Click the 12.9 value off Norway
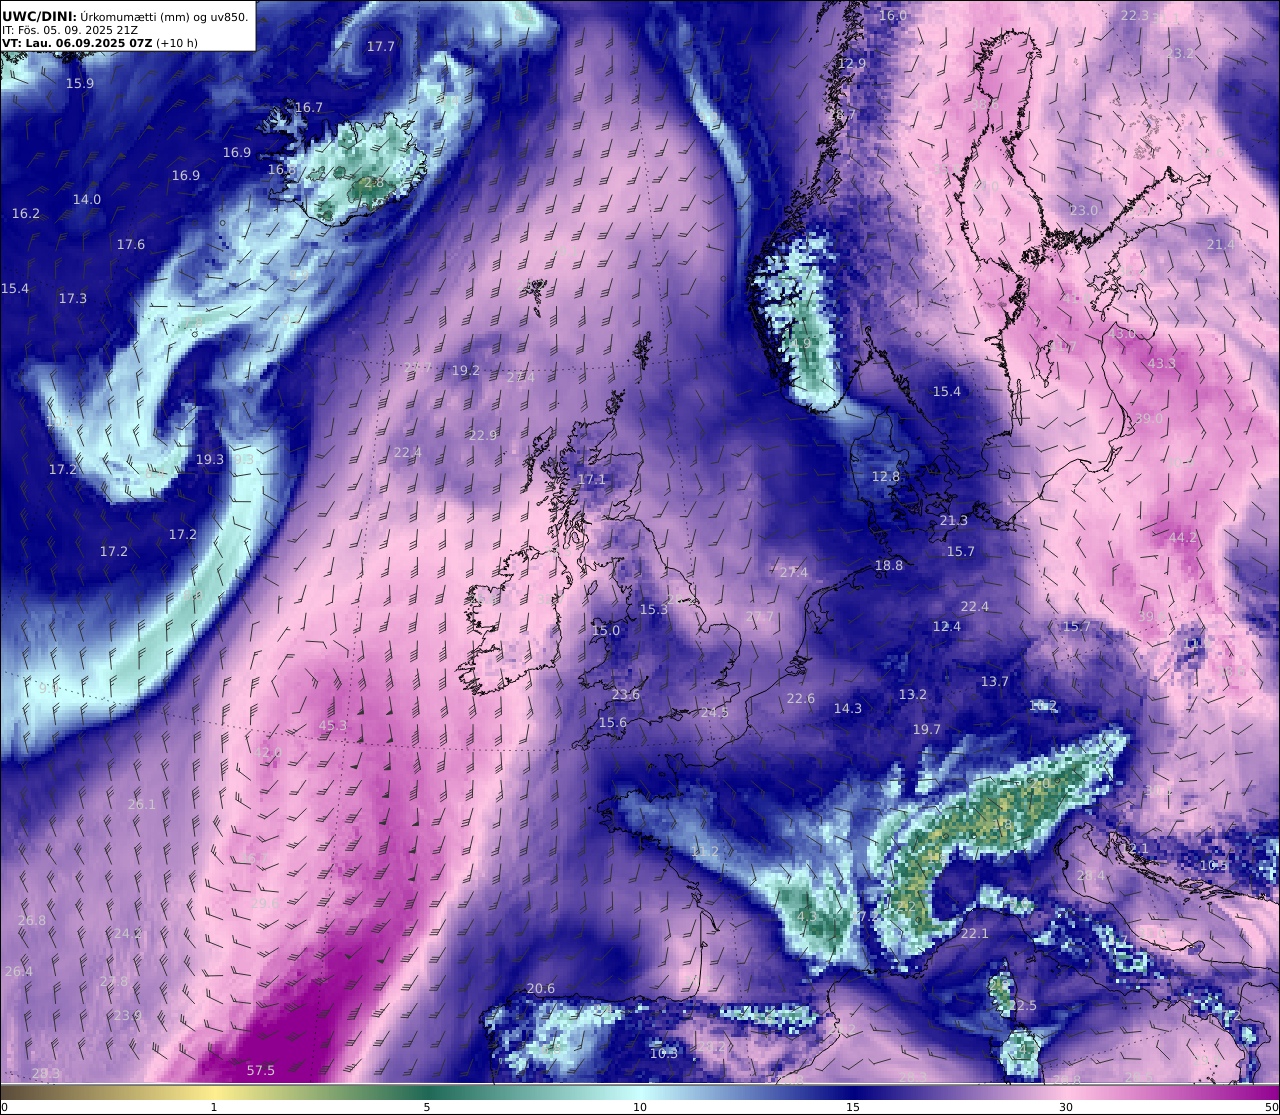The width and height of the screenshot is (1280, 1115). tap(852, 64)
